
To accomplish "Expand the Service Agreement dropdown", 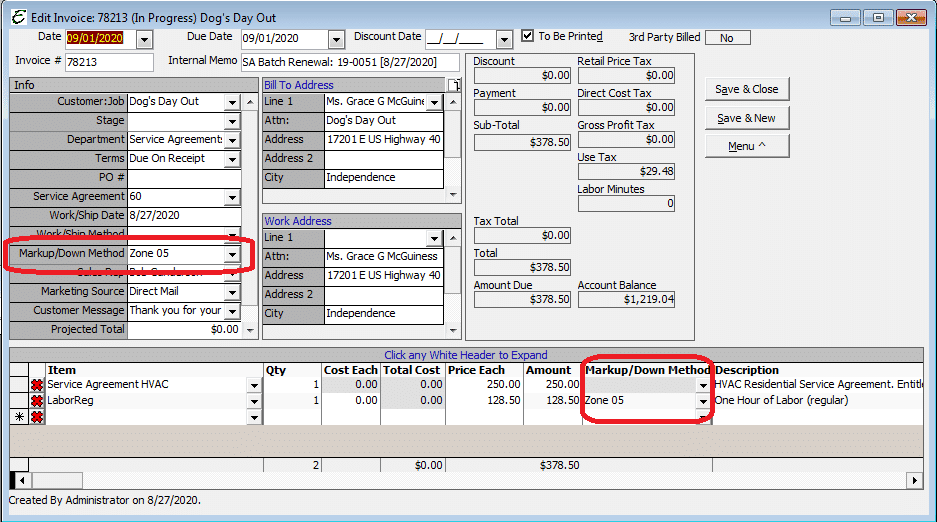I will pos(232,198).
